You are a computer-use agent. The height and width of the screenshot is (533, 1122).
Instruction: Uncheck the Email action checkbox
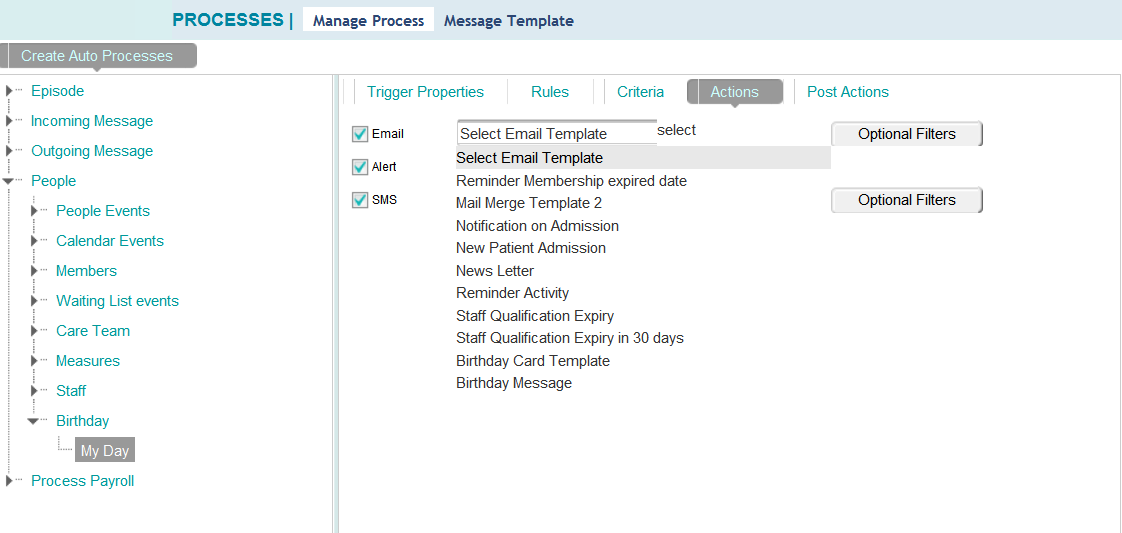click(360, 134)
